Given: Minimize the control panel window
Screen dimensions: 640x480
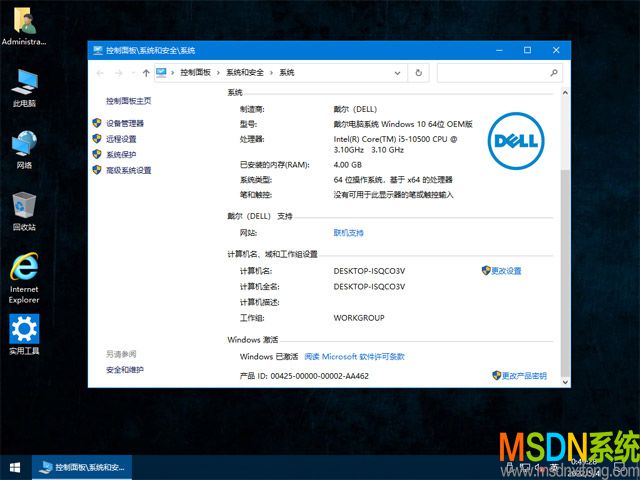Looking at the screenshot, I should pos(499,50).
